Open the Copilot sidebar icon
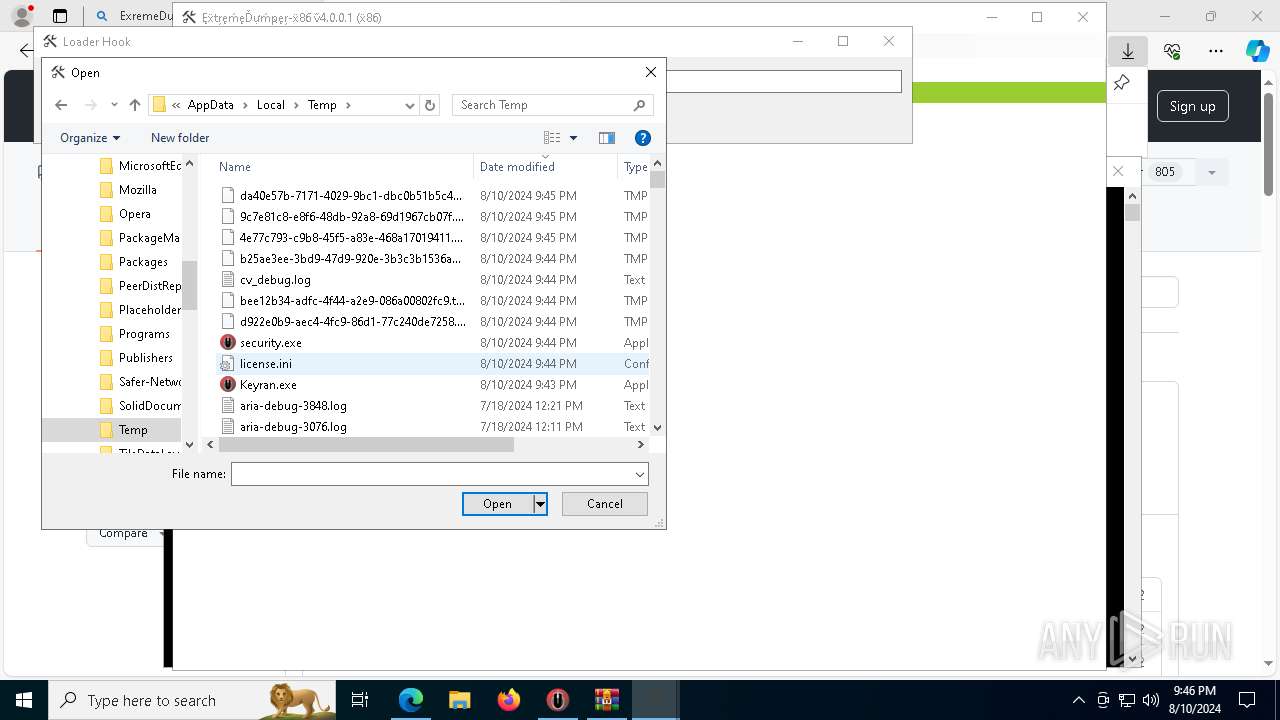Image resolution: width=1280 pixels, height=720 pixels. click(x=1257, y=51)
